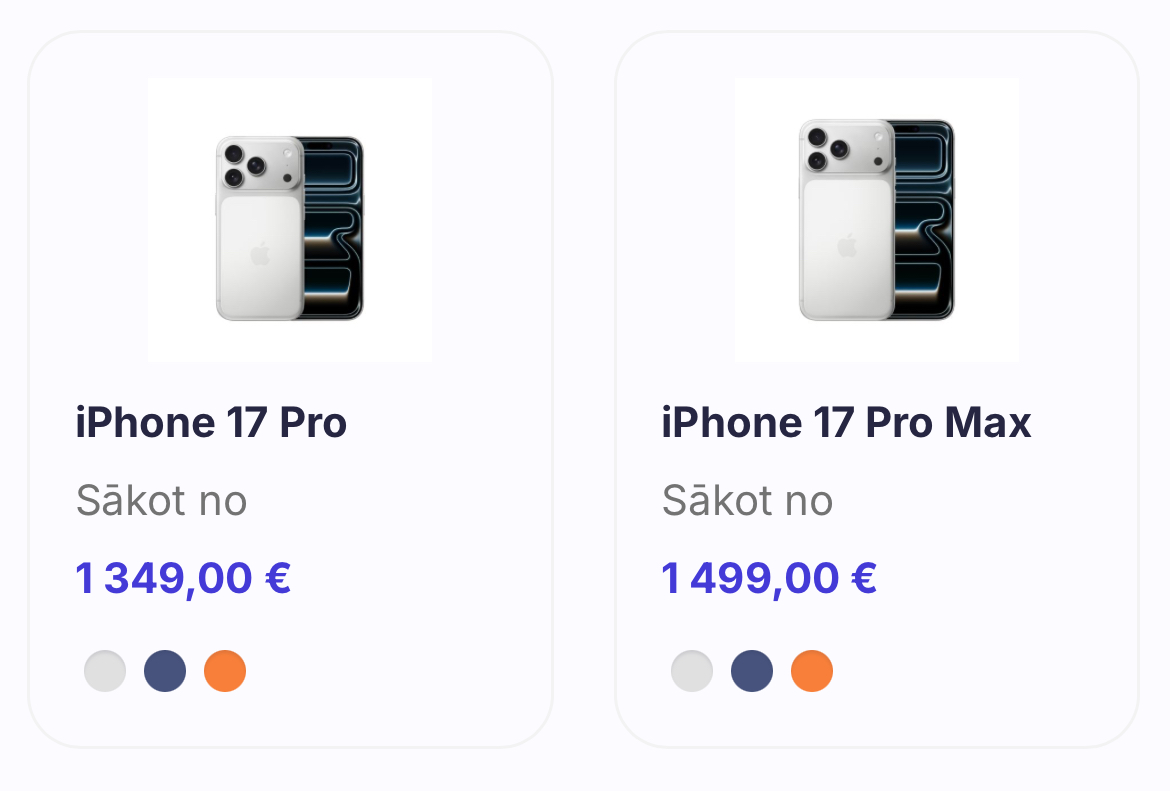Click the iPhone 17 Pro Max title
Screen dimensions: 1170x791
[846, 423]
